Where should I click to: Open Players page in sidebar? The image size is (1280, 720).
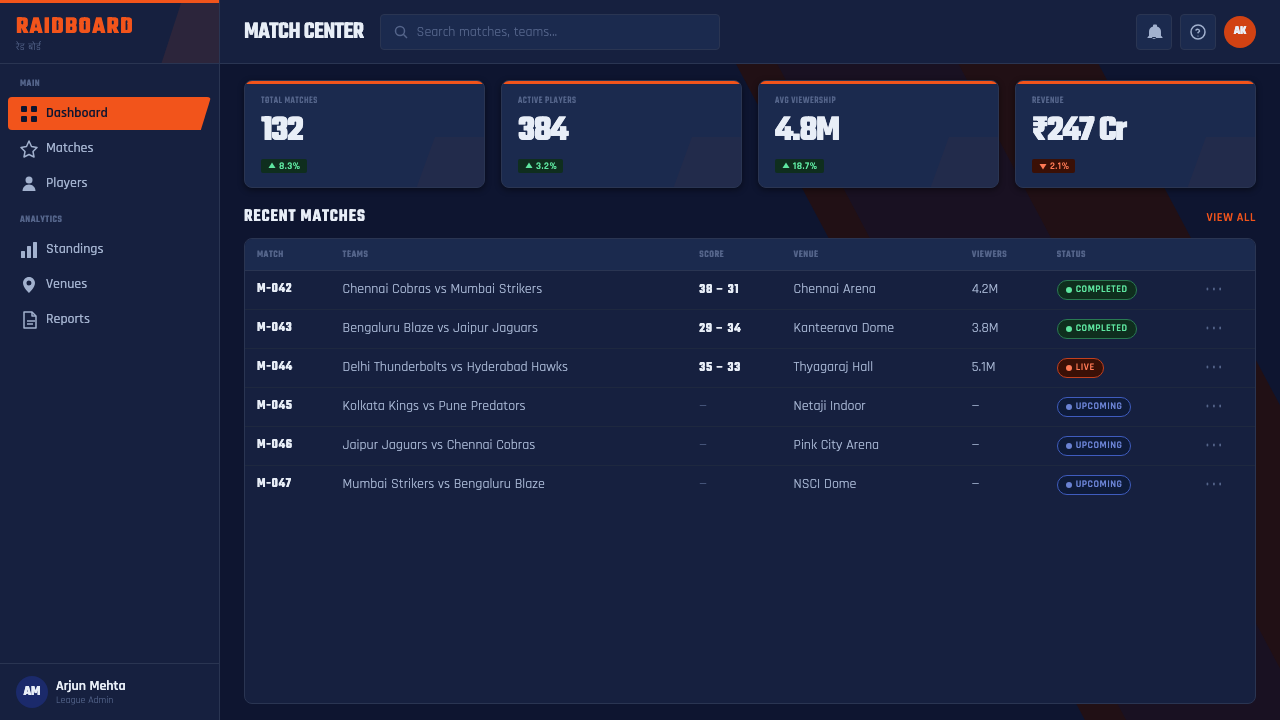pos(109,183)
